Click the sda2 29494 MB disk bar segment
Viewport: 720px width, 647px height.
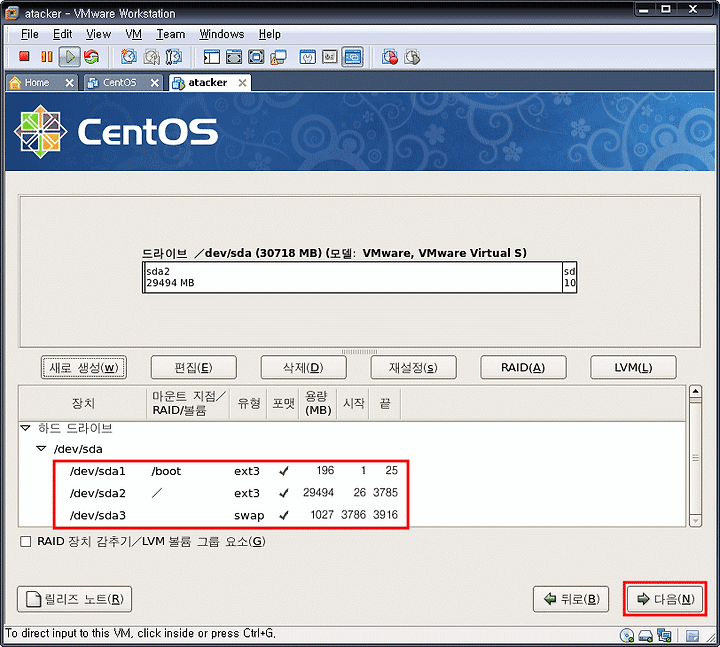click(353, 277)
